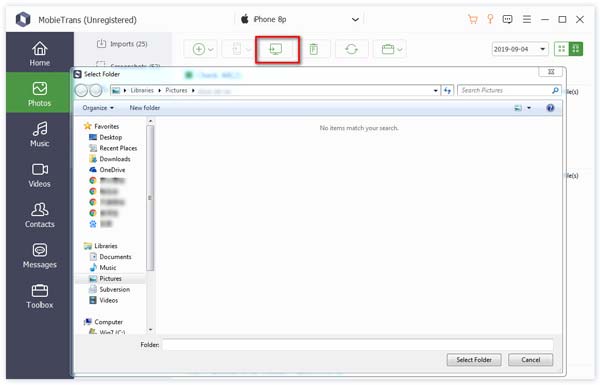This screenshot has width=600, height=385.
Task: Go to Videos section in sidebar
Action: (x=39, y=175)
